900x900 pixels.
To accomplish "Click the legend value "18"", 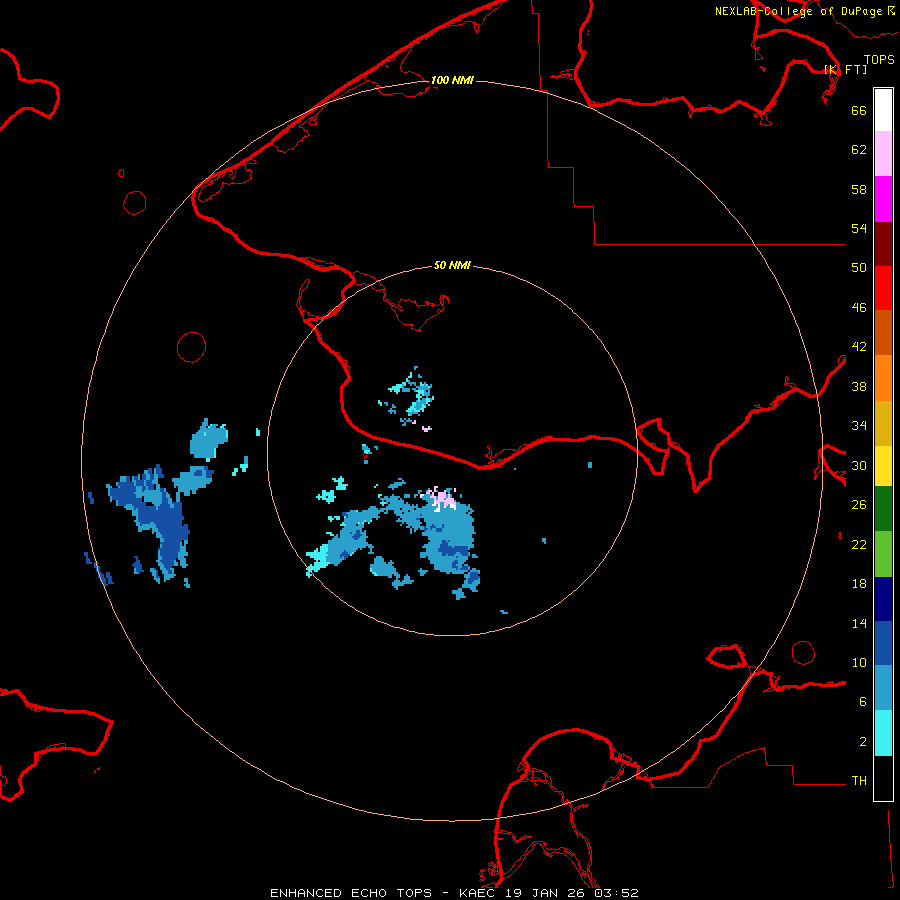I will 859,584.
